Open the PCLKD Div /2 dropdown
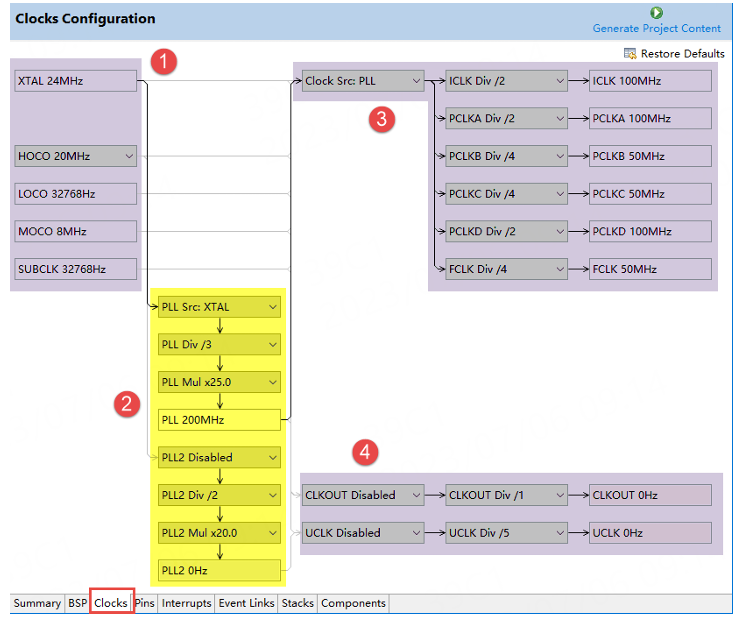738x621 pixels. click(506, 231)
